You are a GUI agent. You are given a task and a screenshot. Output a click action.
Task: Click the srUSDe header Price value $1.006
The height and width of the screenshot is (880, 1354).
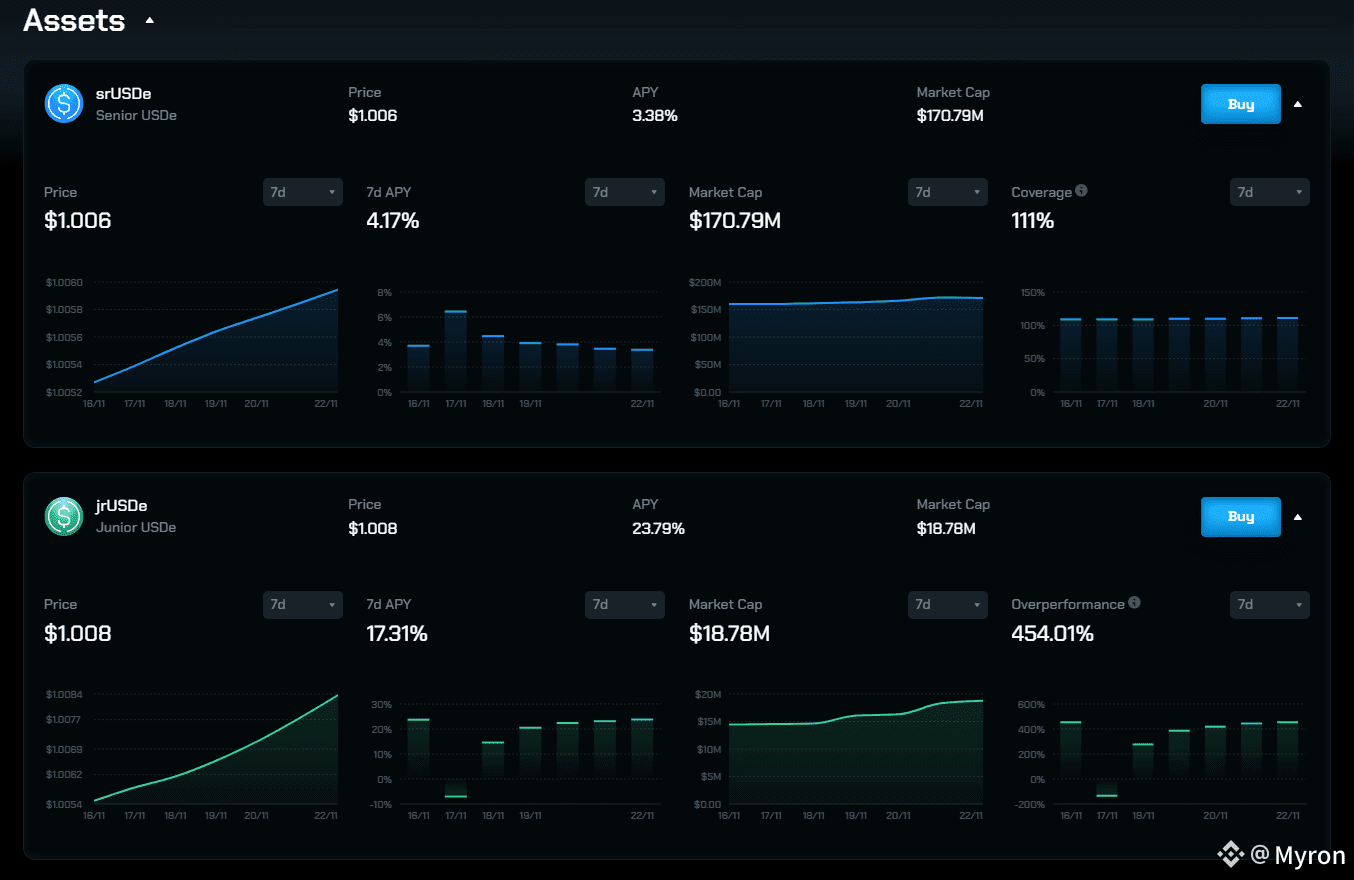coord(373,116)
